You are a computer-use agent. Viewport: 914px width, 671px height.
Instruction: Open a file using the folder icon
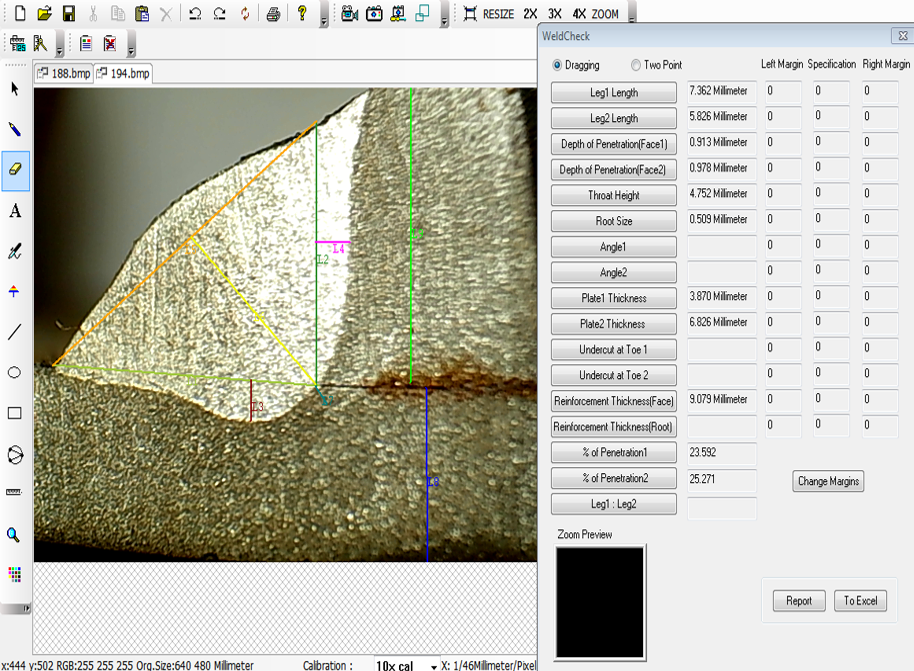[x=44, y=13]
